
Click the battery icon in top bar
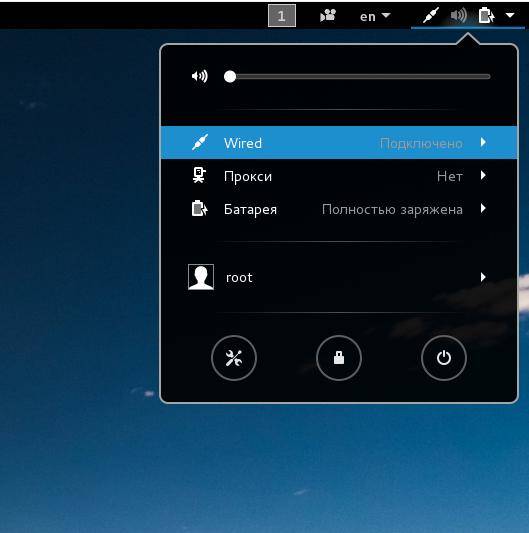[486, 16]
